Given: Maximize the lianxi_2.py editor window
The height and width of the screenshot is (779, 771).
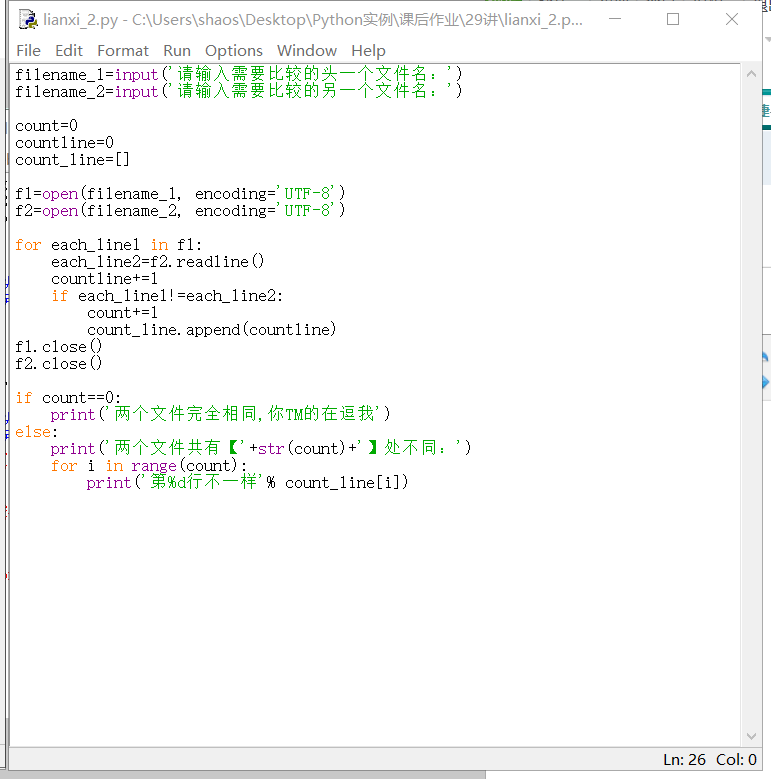Looking at the screenshot, I should click(673, 19).
